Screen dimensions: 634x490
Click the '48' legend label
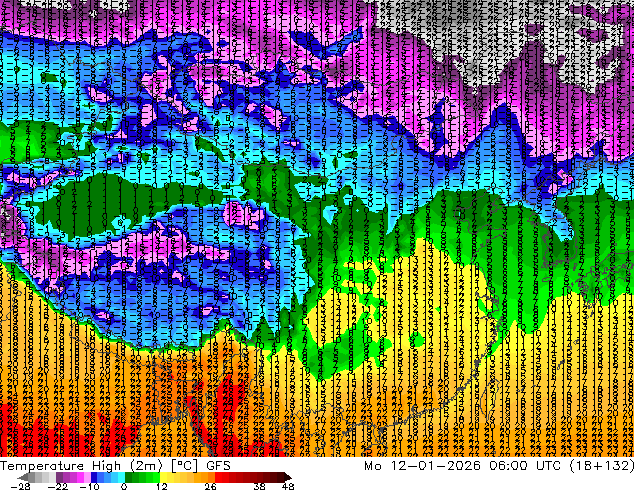288,486
